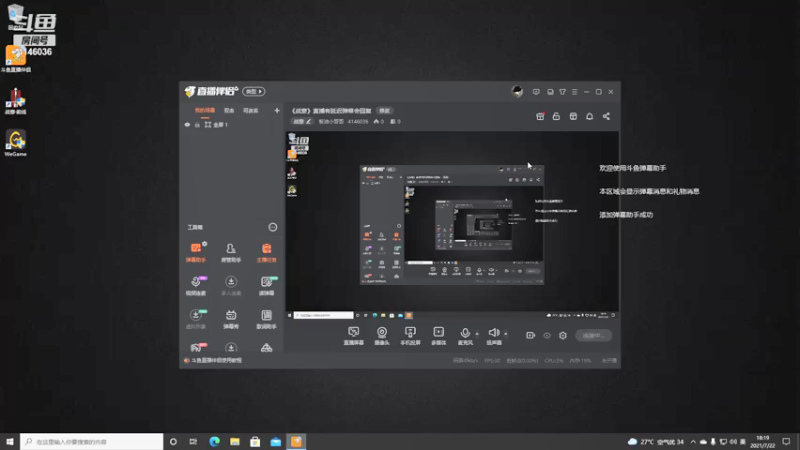Screen dimensions: 800x450
Task: Expand microphone options arrow
Action: tap(477, 334)
